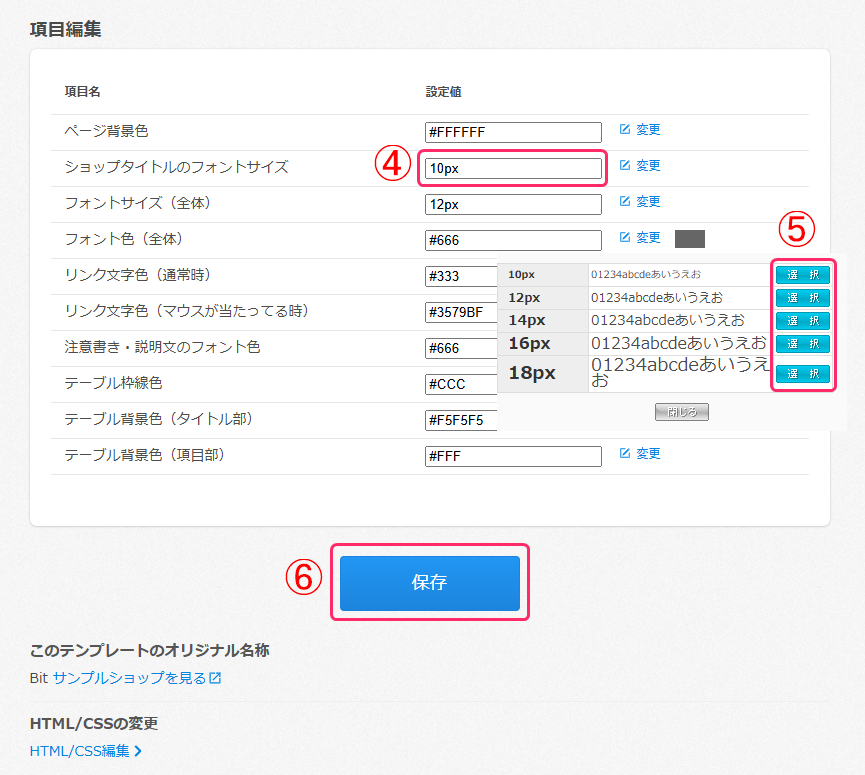Image resolution: width=865 pixels, height=775 pixels.
Task: Click the blue 保存 button
Action: [429, 583]
